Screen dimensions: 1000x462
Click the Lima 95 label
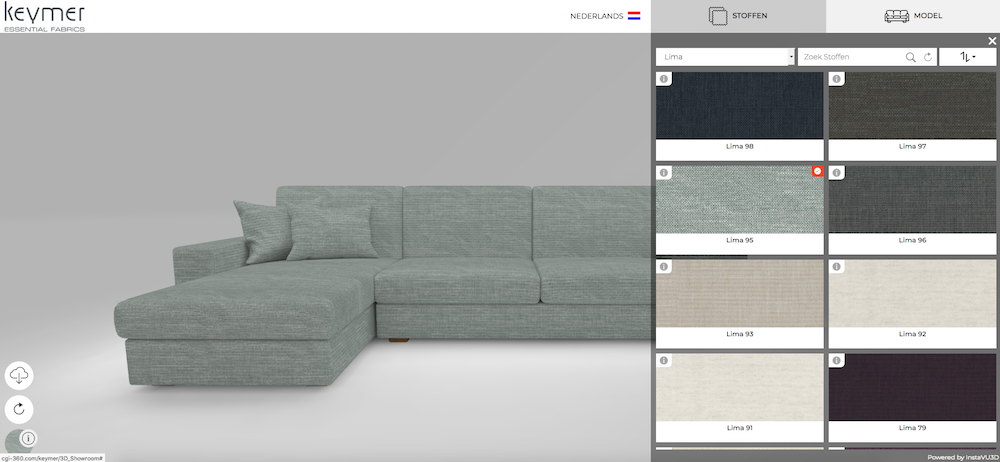tap(740, 240)
